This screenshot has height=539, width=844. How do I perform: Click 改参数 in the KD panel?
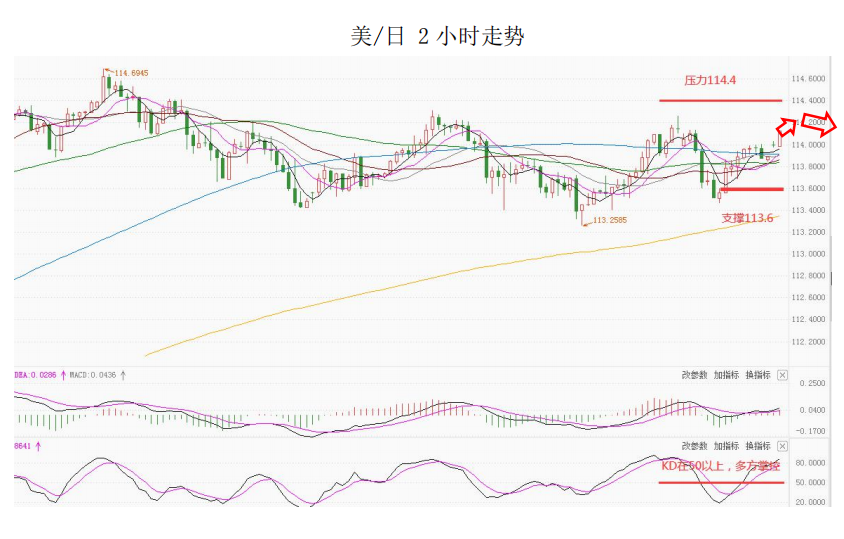[x=695, y=446]
